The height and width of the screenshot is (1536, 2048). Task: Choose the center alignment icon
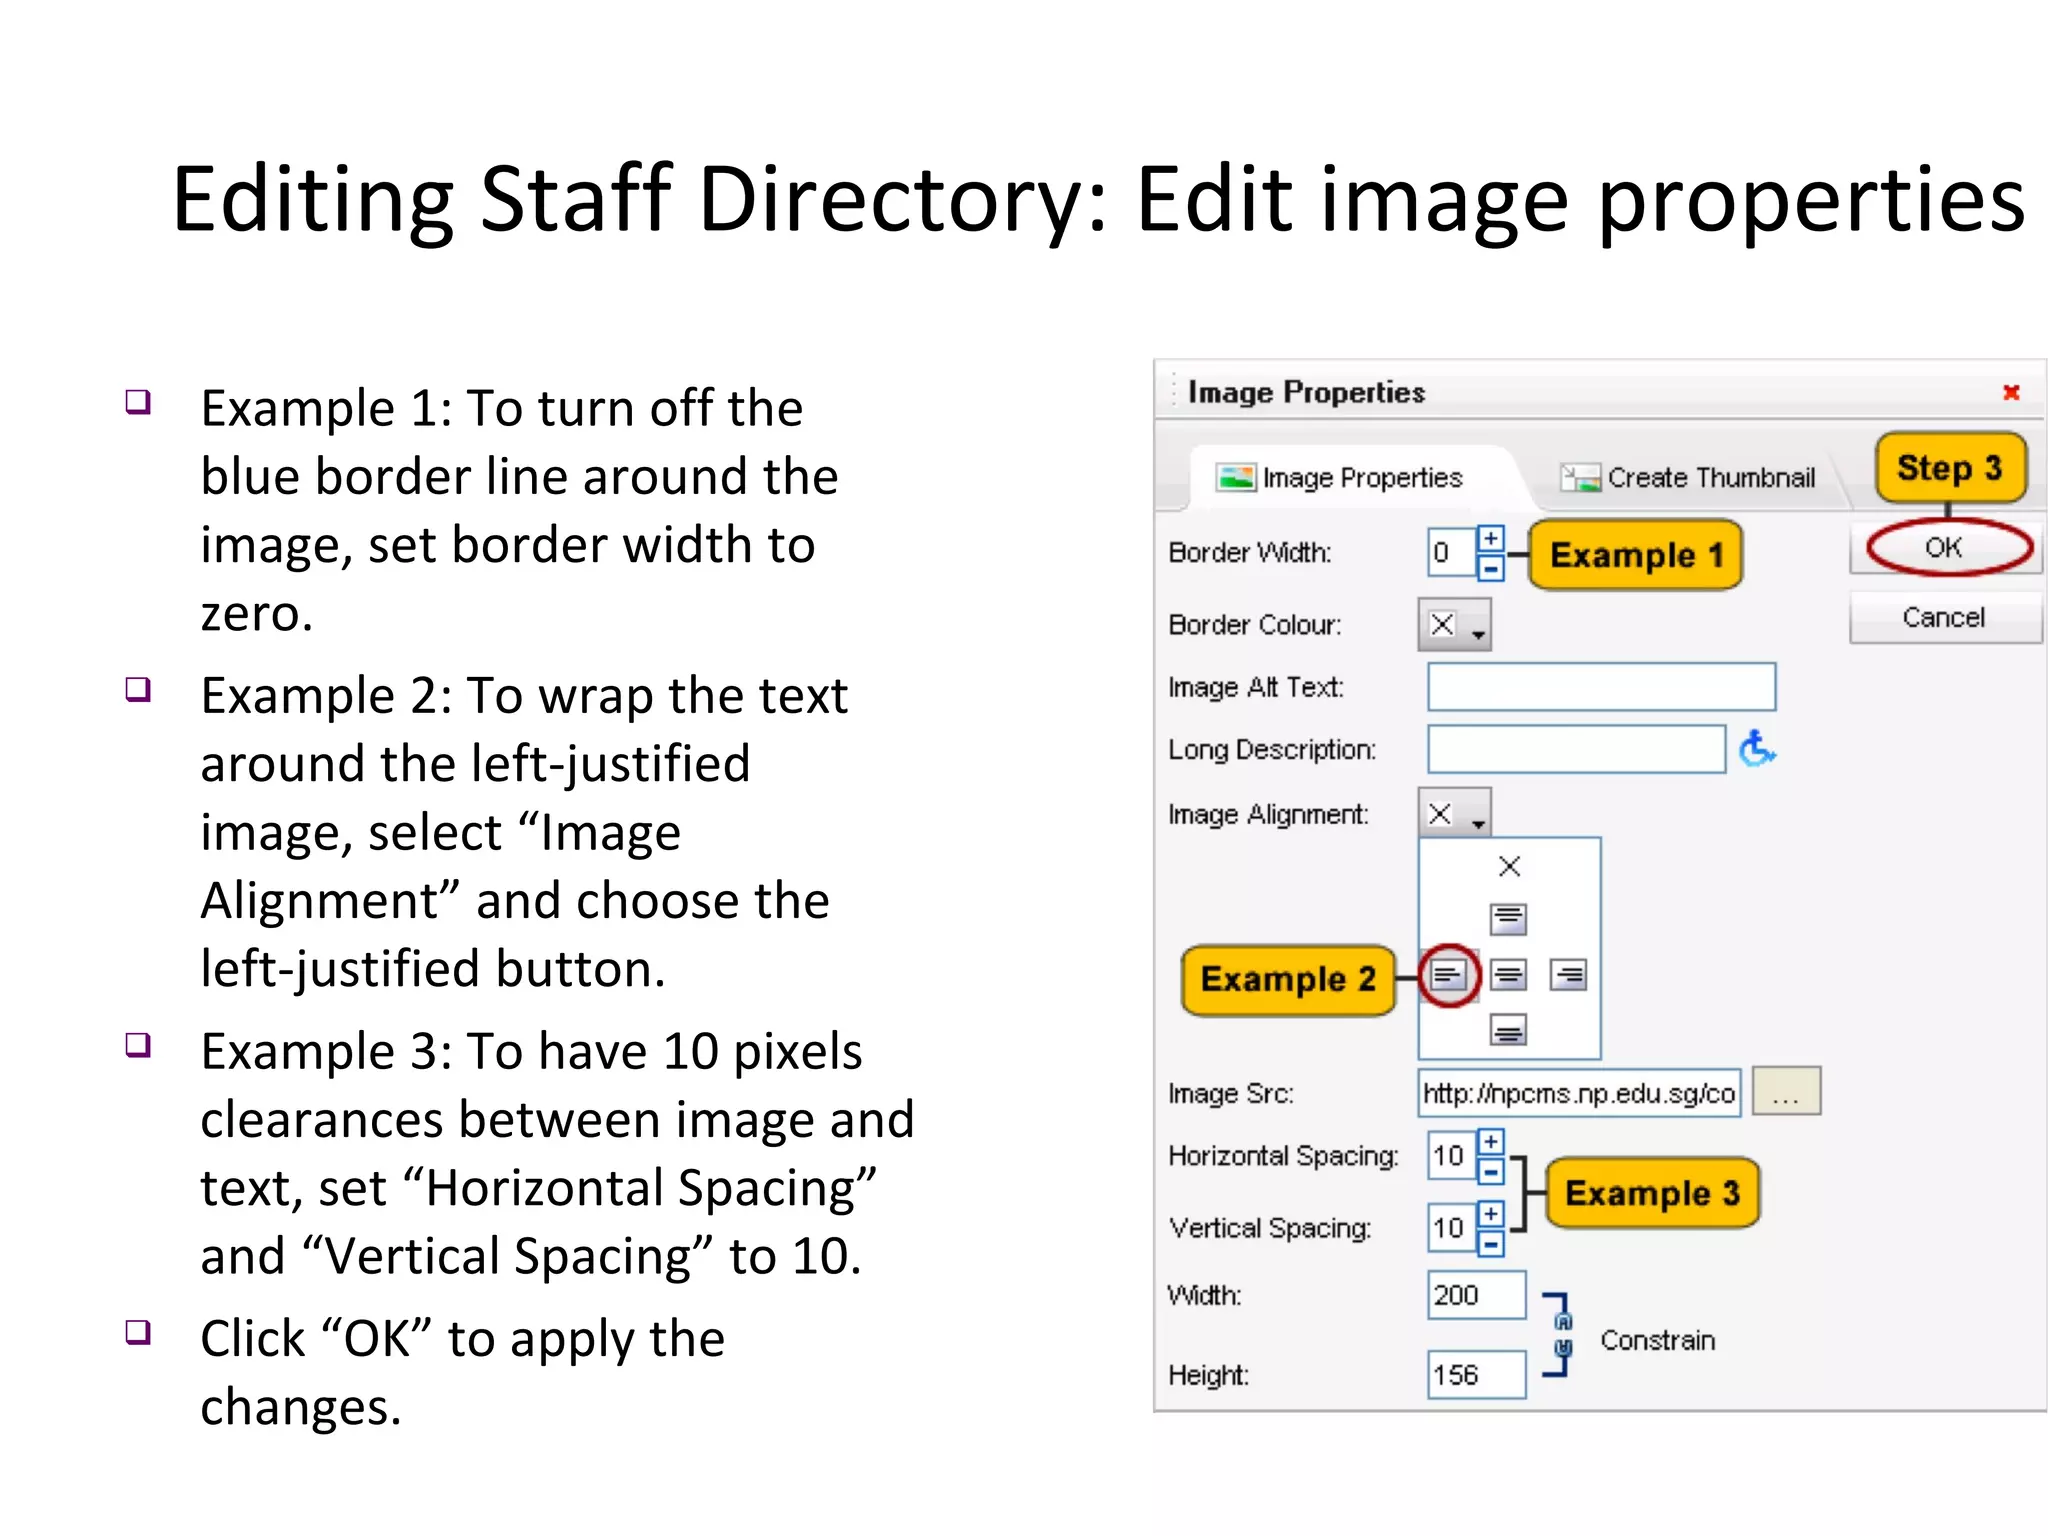click(x=1509, y=975)
